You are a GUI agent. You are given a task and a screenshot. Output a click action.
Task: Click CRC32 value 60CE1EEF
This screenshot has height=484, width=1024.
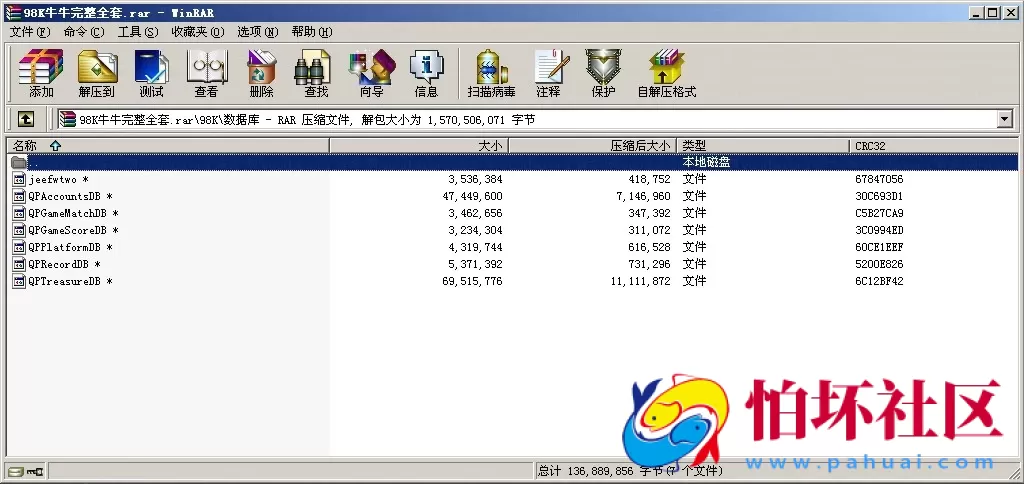[x=879, y=248]
